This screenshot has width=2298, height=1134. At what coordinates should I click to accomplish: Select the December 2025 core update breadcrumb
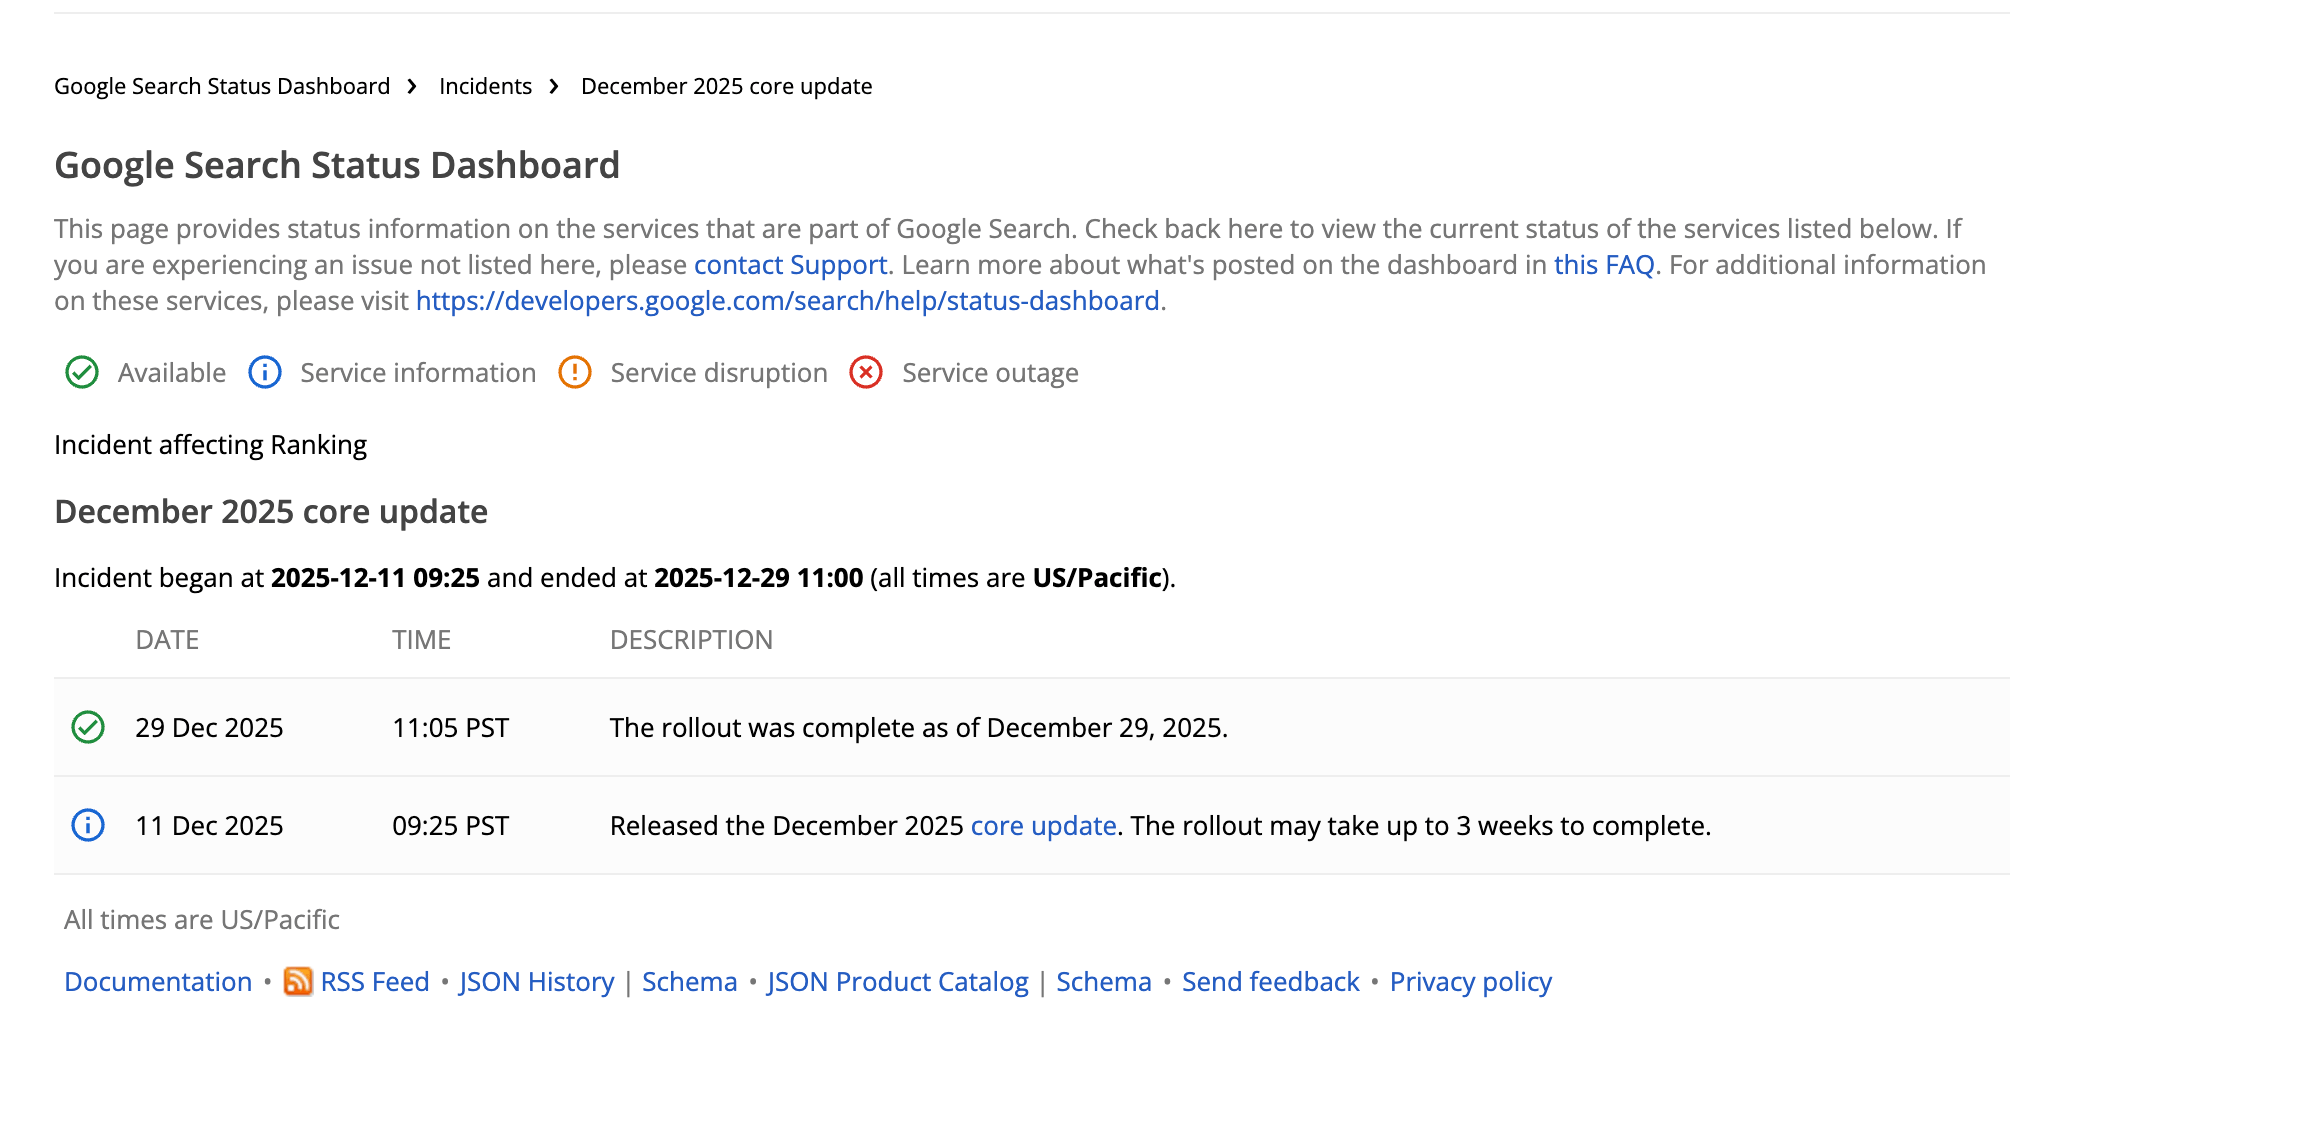click(x=727, y=86)
